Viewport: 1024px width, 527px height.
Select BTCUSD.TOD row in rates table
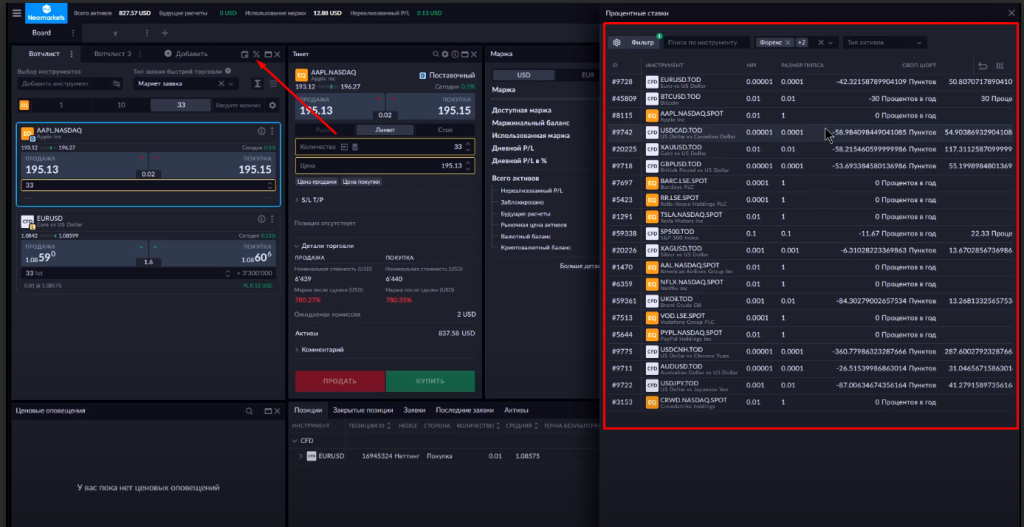tap(812, 99)
